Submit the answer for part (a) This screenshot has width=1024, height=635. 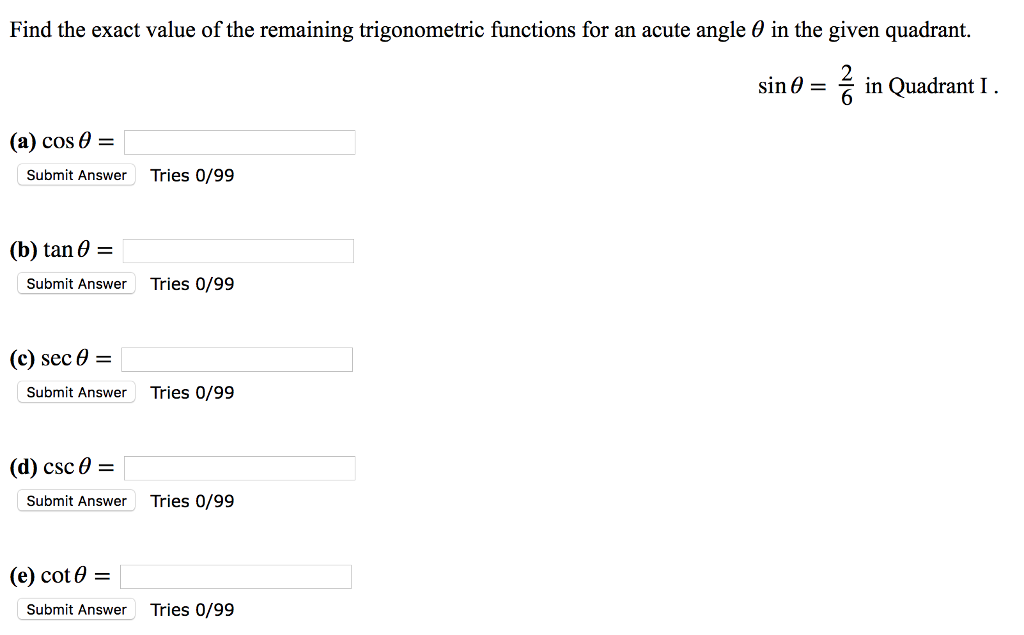[76, 175]
